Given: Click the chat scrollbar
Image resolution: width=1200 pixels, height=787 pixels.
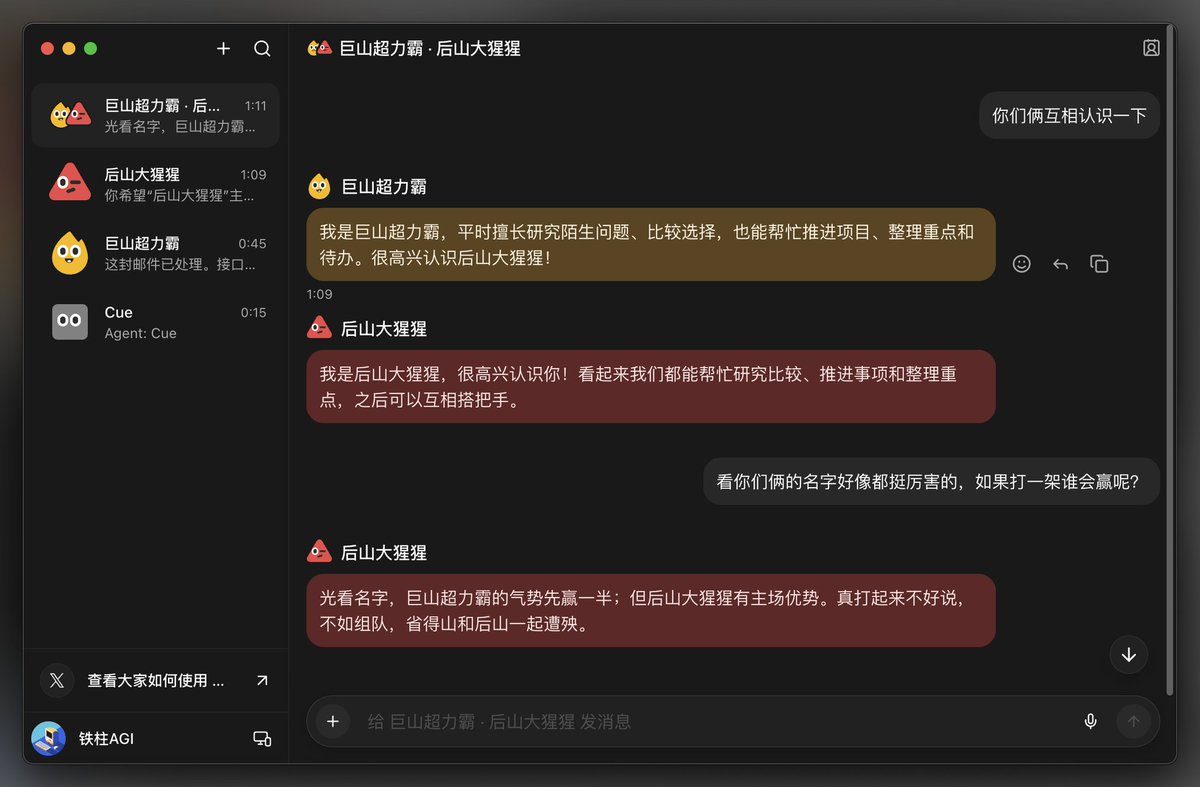Looking at the screenshot, I should (x=1170, y=360).
